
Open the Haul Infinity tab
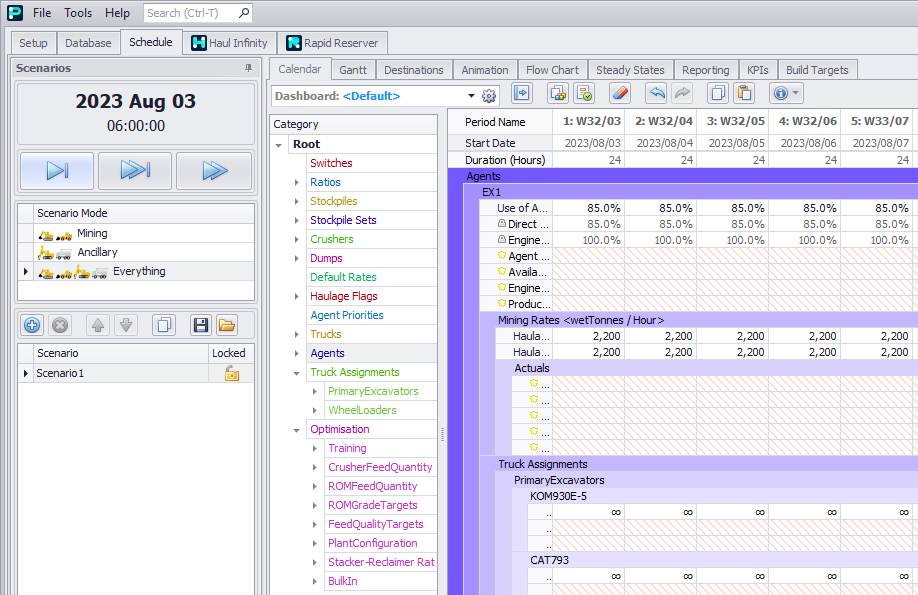pos(229,43)
